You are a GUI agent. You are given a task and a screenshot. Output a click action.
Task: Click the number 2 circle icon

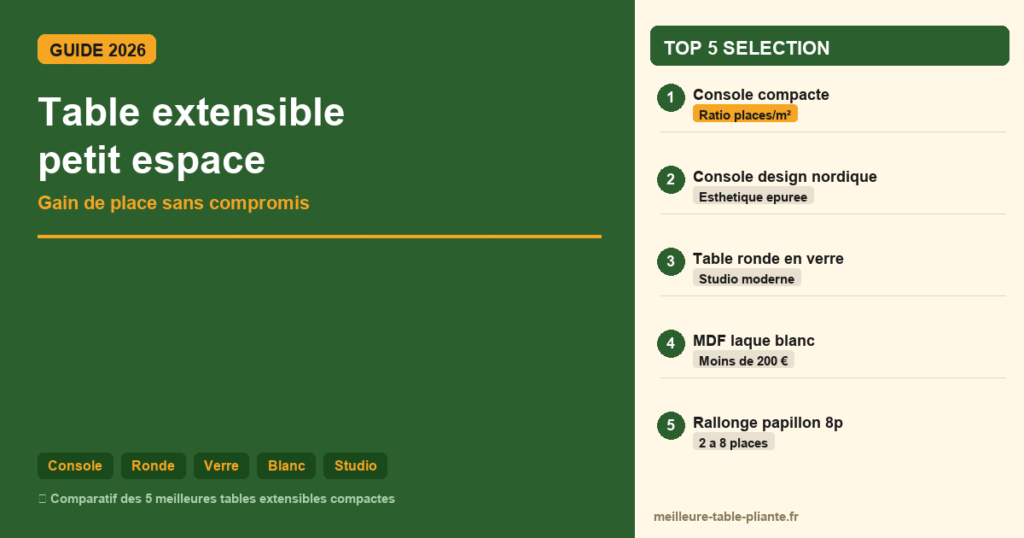pos(671,180)
